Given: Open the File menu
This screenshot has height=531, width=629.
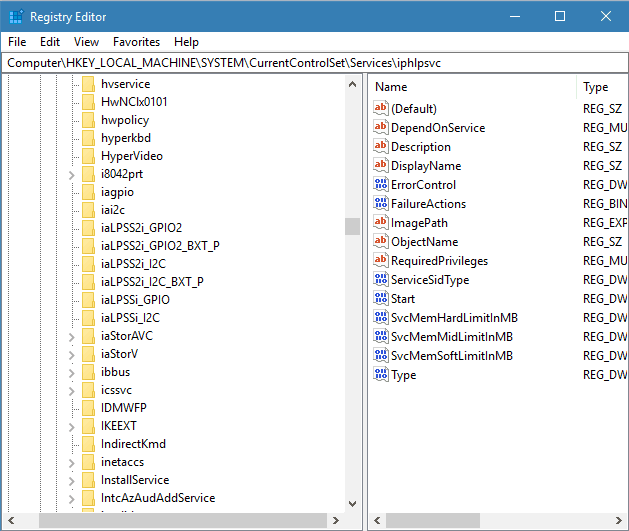Looking at the screenshot, I should (x=17, y=42).
